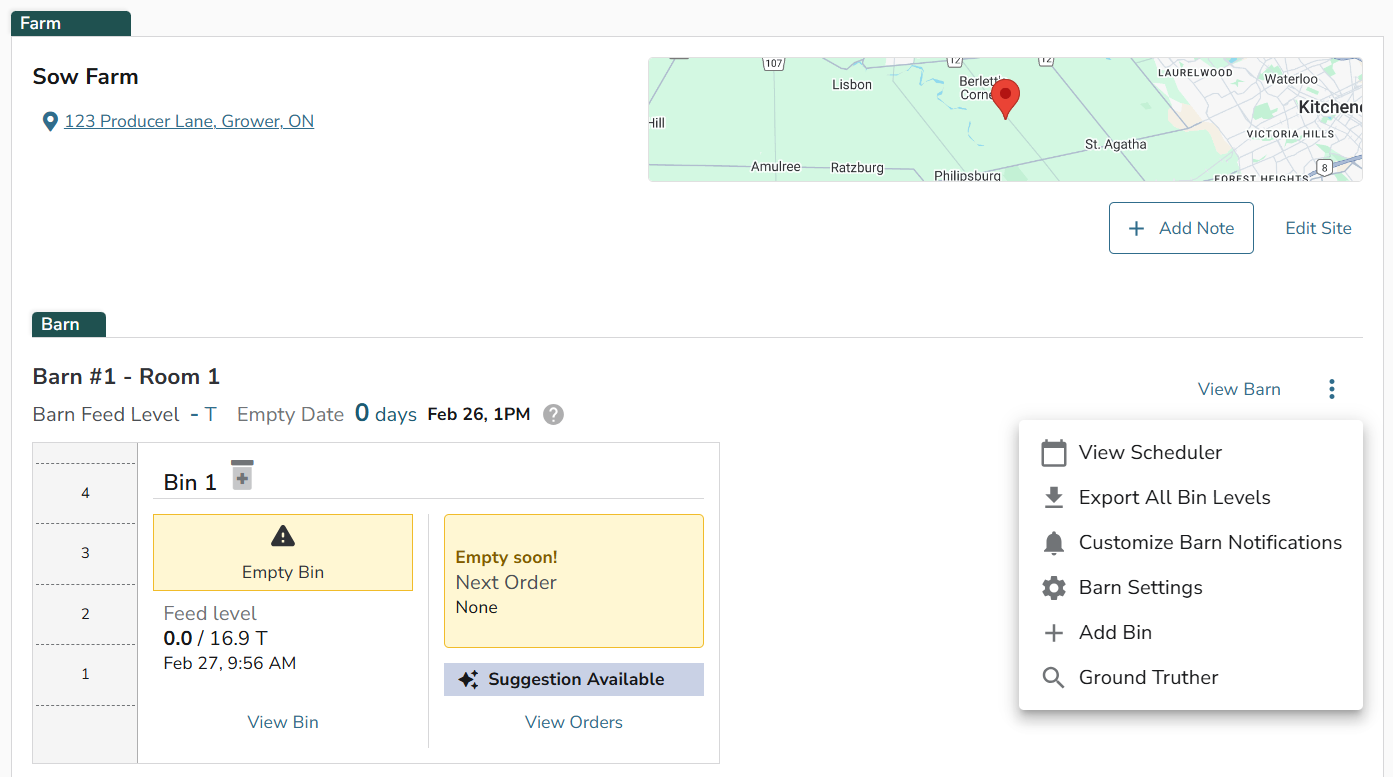1393x777 pixels.
Task: Click the Bin 1 add feed icon
Action: [242, 476]
